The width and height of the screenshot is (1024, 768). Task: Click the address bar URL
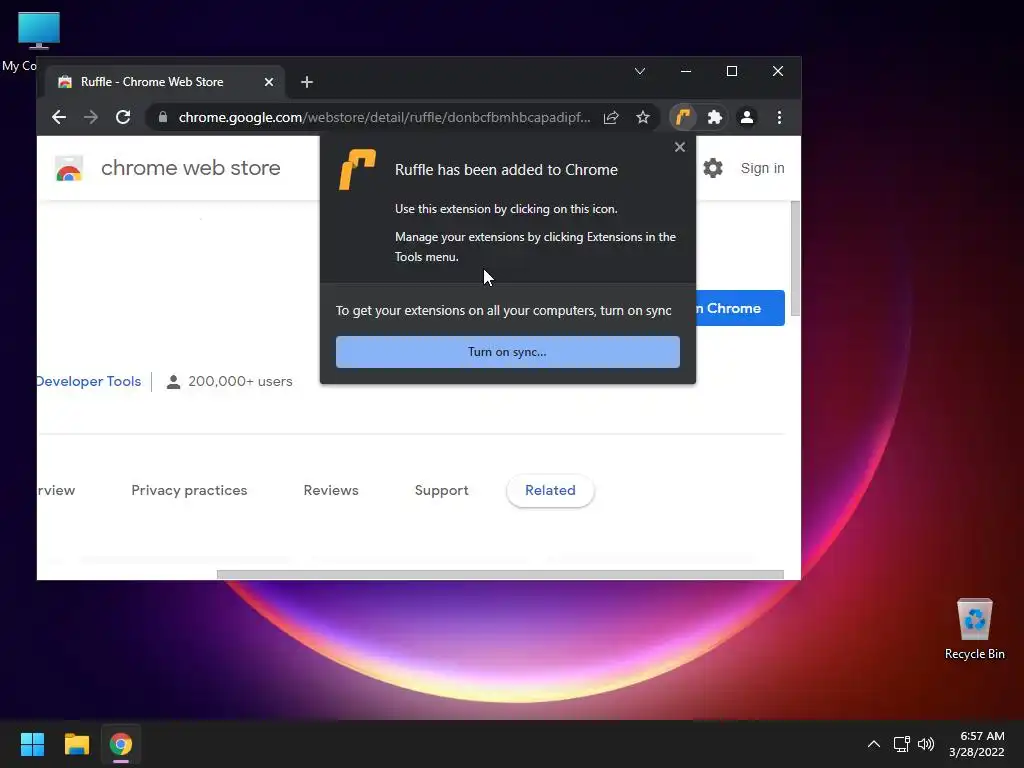coord(384,118)
